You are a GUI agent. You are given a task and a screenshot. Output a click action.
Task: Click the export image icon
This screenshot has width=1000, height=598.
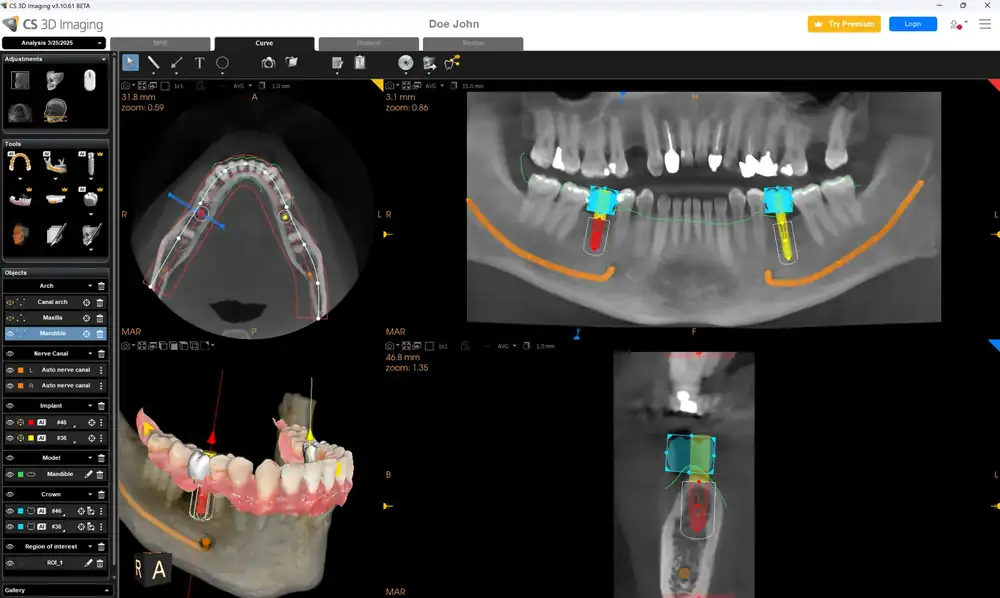[429, 63]
